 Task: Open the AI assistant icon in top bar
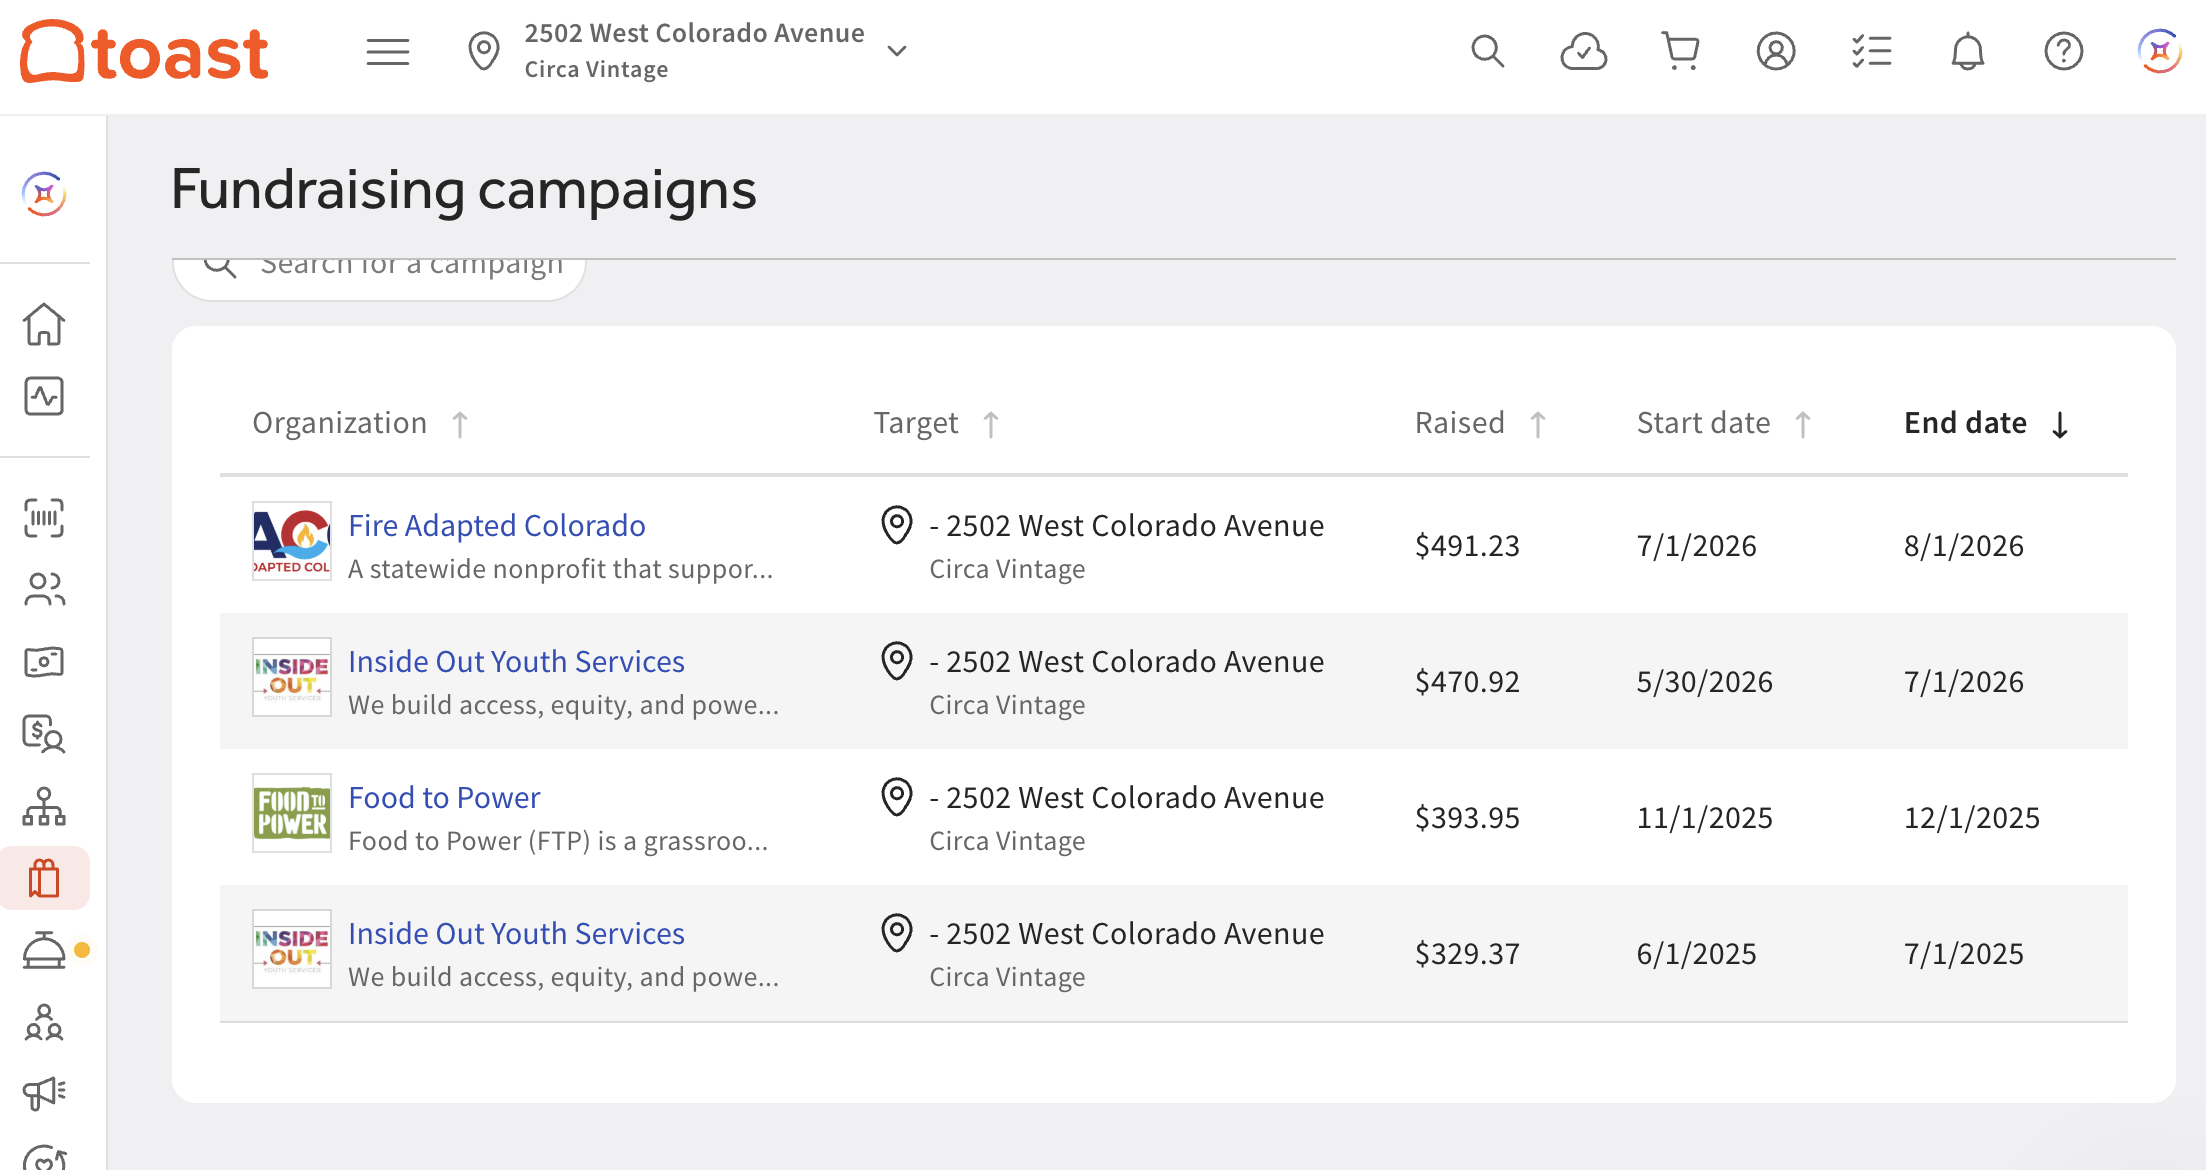click(2159, 51)
